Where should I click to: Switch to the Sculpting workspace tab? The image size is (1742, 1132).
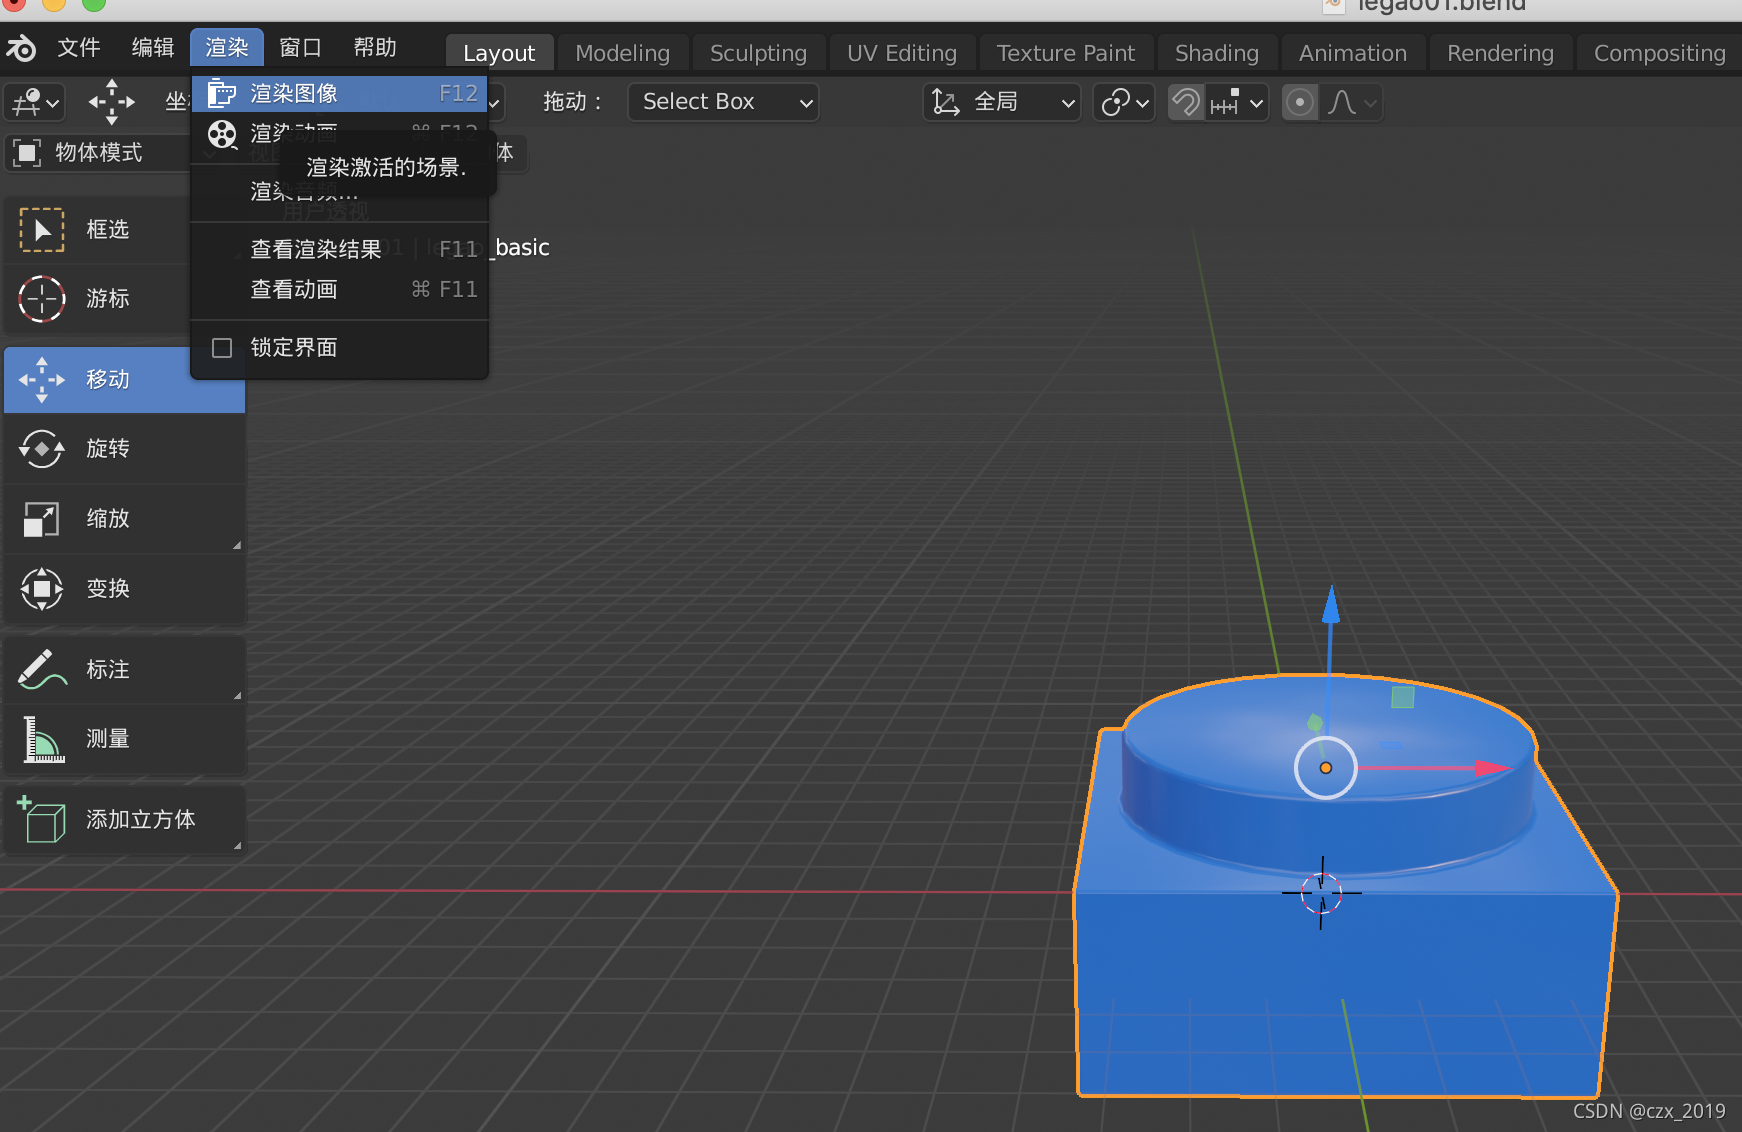tap(758, 53)
